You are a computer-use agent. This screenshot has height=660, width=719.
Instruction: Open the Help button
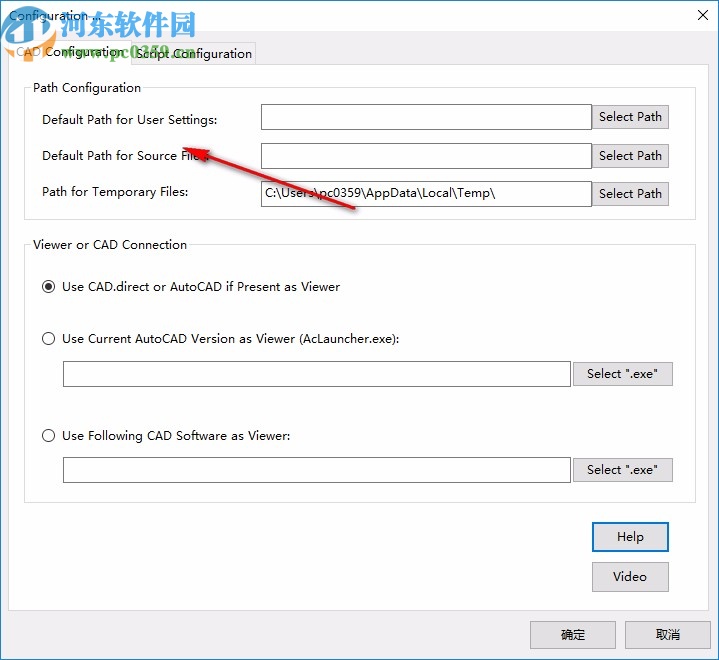pos(630,537)
